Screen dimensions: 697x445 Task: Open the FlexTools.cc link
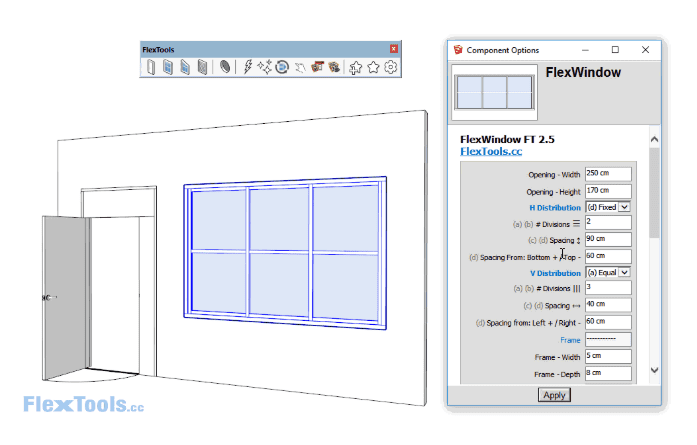tap(491, 152)
